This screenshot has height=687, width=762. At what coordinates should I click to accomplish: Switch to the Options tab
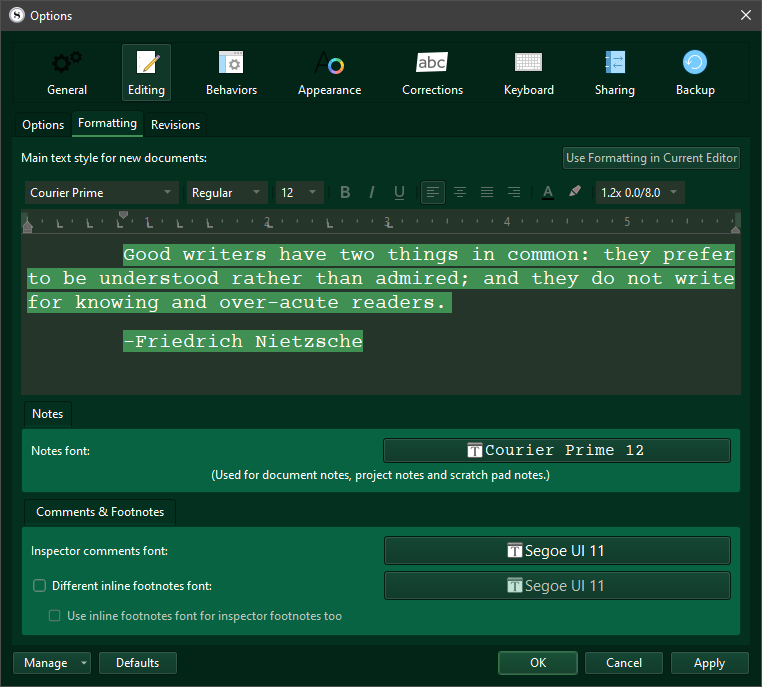[x=43, y=125]
